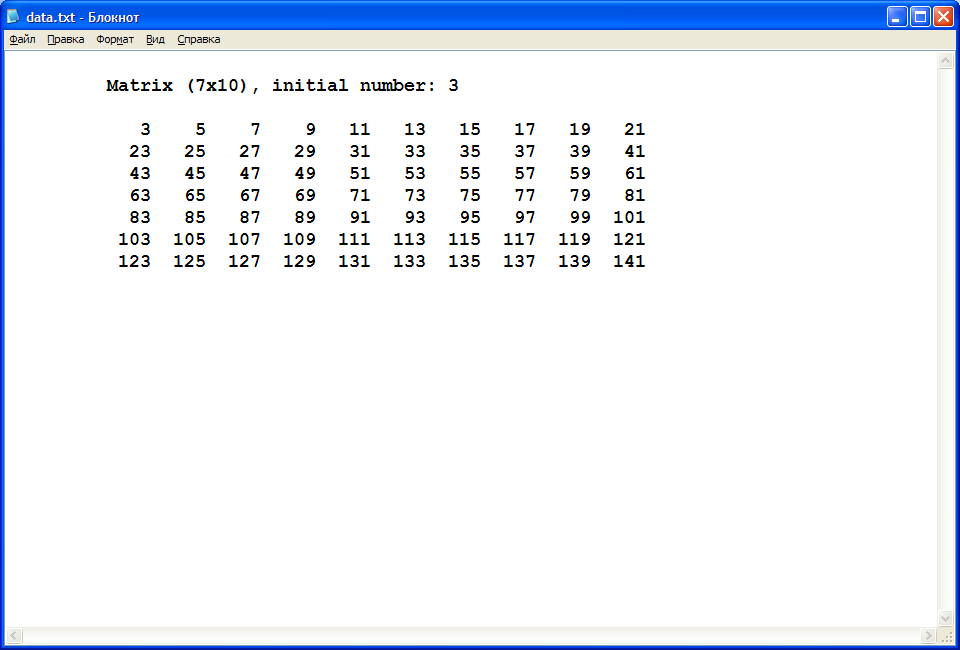Screen dimensions: 960x650
Task: Select the cell showing 23
Action: (x=140, y=152)
